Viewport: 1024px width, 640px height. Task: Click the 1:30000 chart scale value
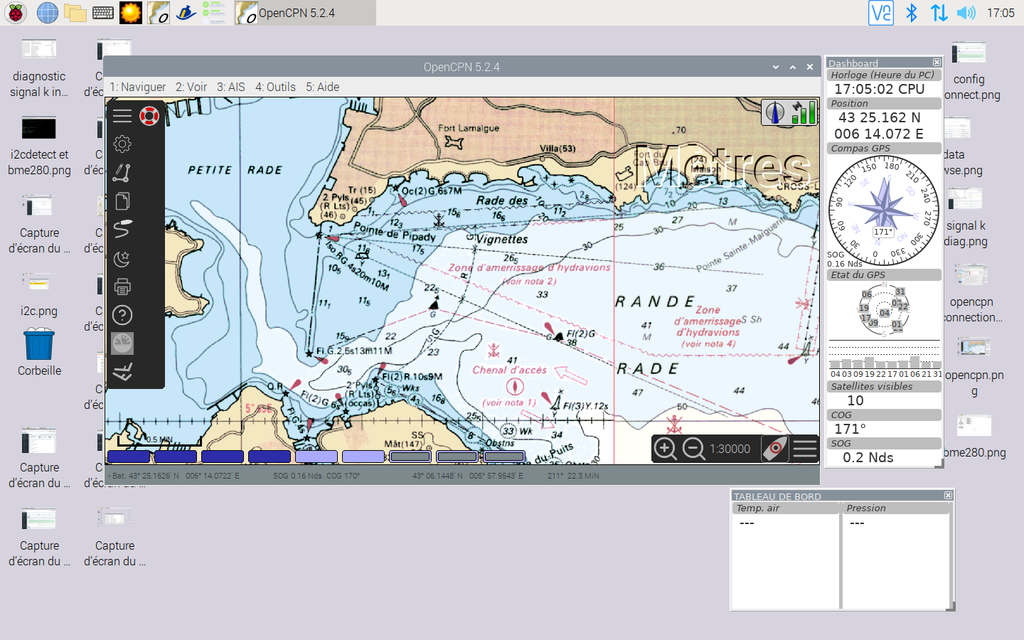(x=730, y=449)
